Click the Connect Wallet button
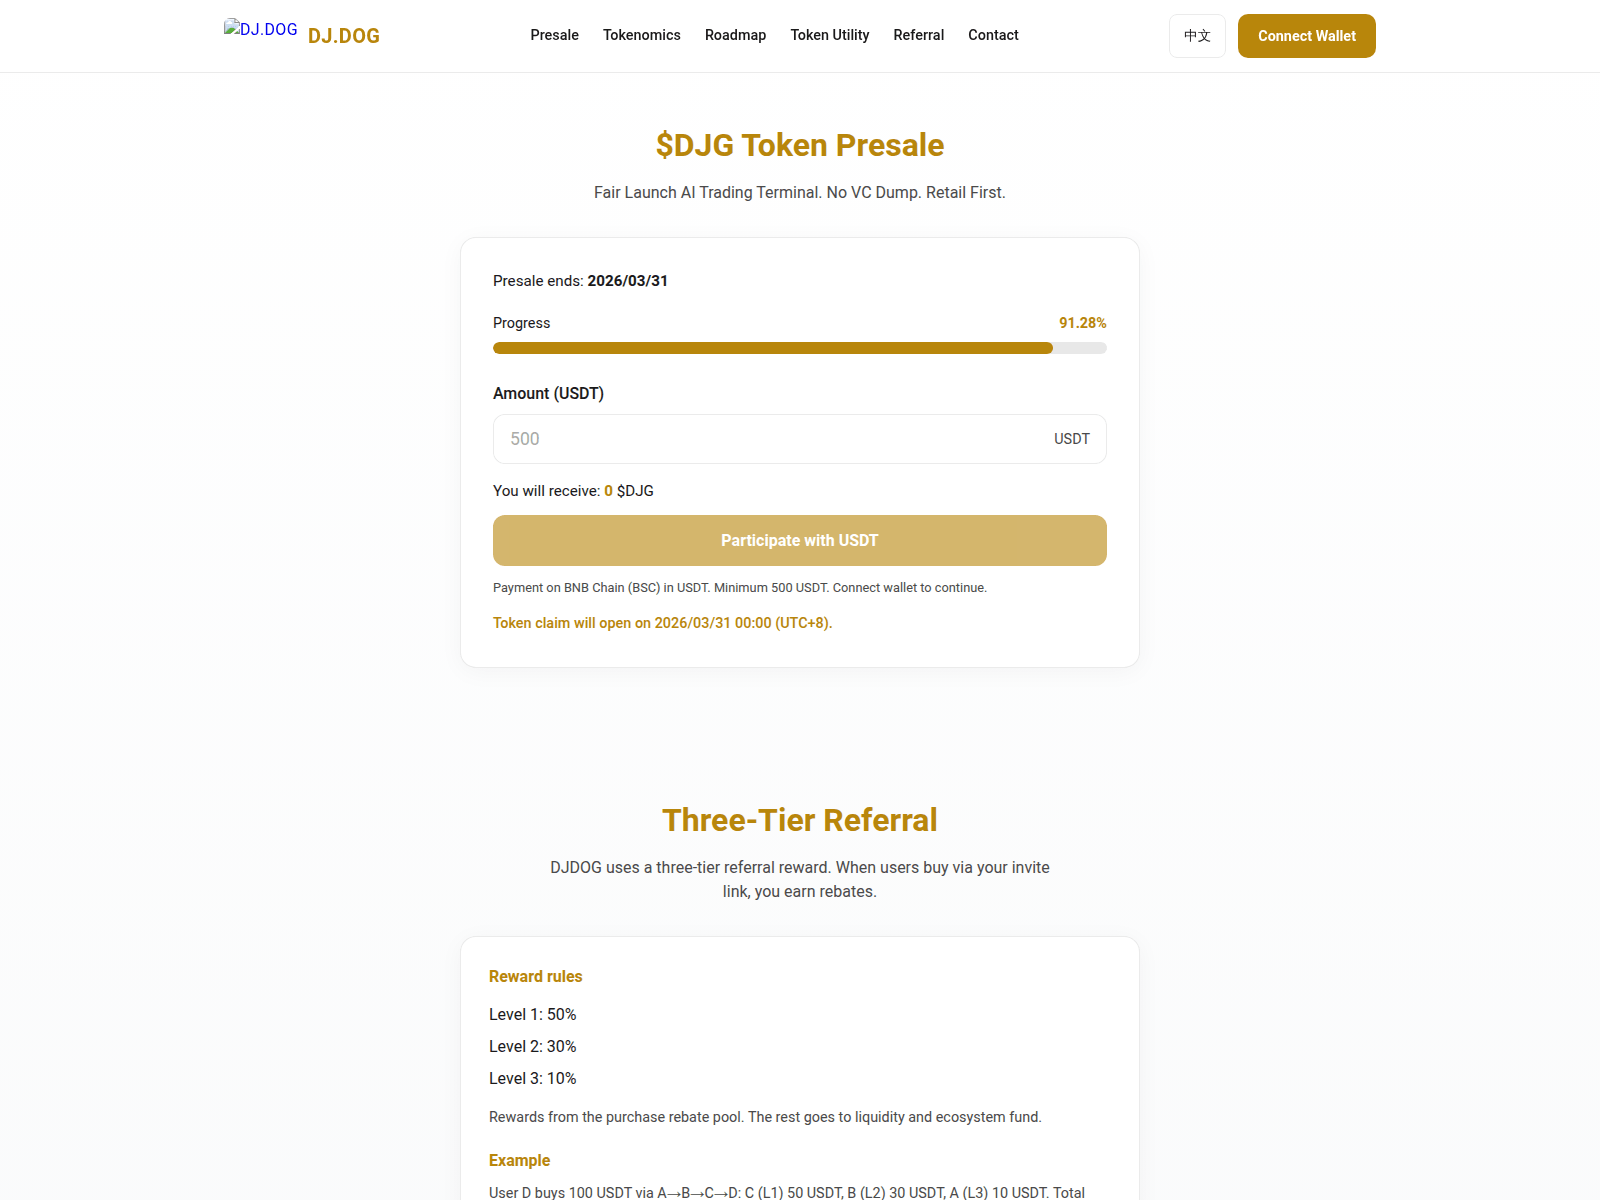 click(x=1306, y=36)
